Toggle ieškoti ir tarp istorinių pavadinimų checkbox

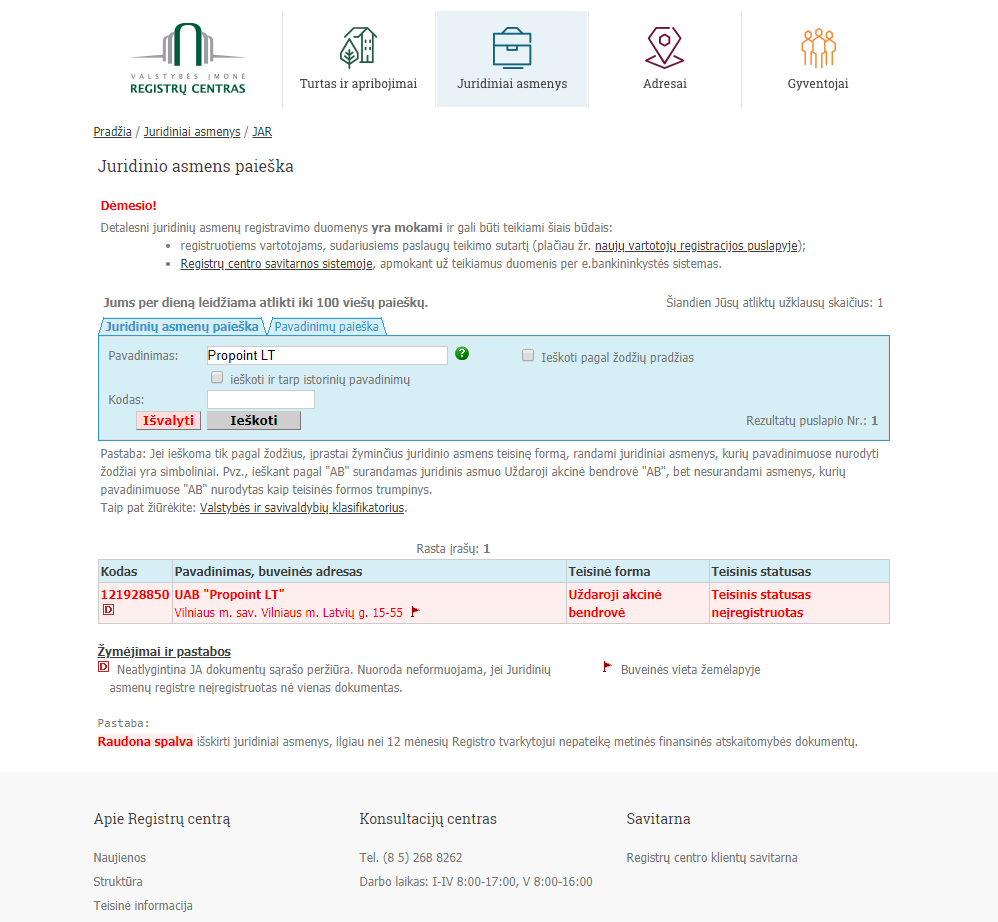(x=217, y=378)
